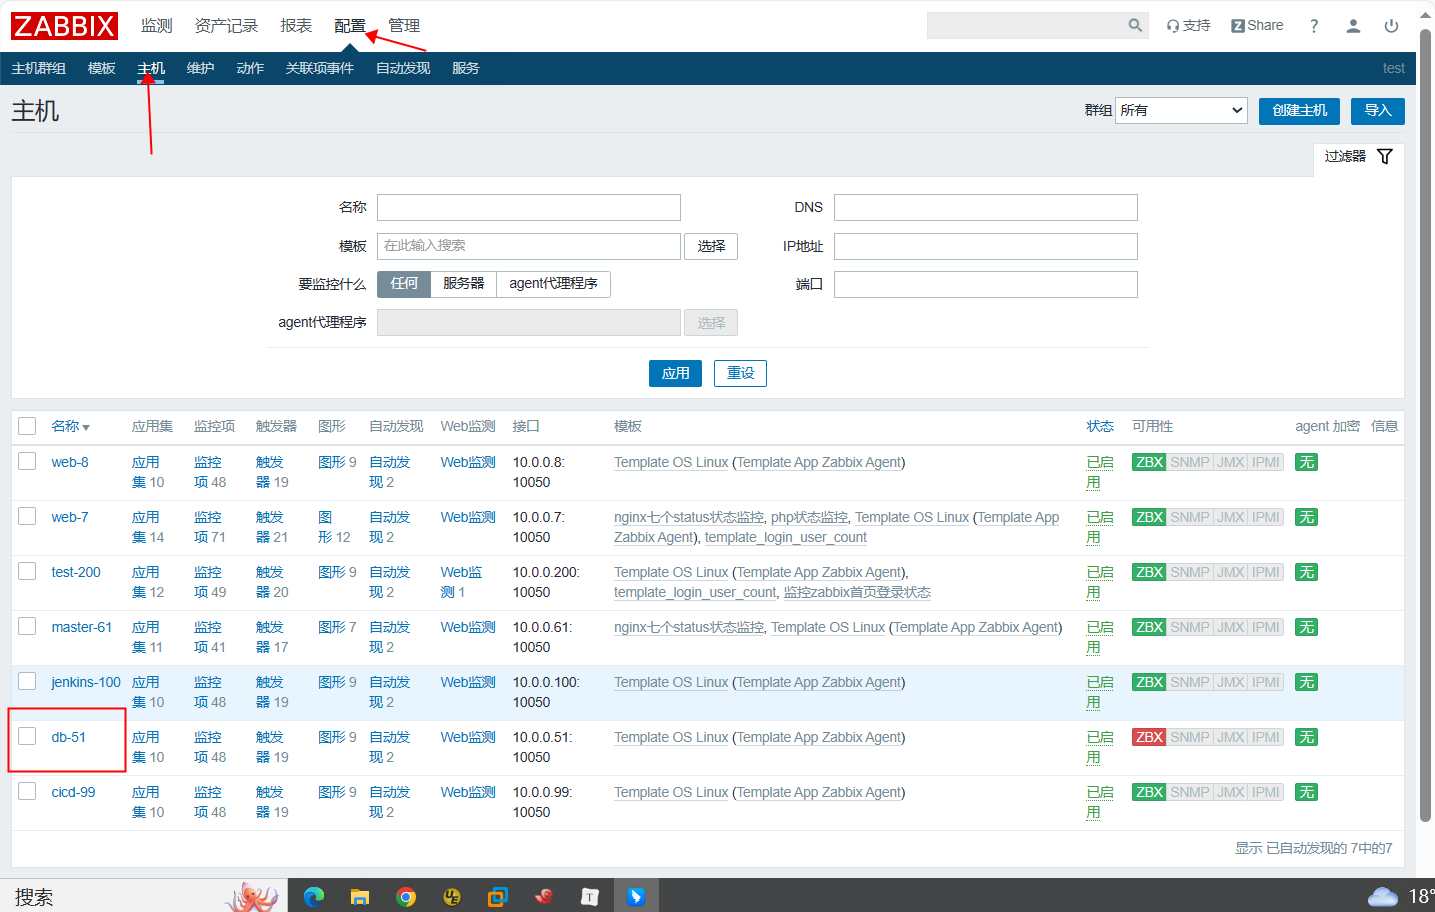
Task: Open the 配置 top menu
Action: (x=350, y=26)
